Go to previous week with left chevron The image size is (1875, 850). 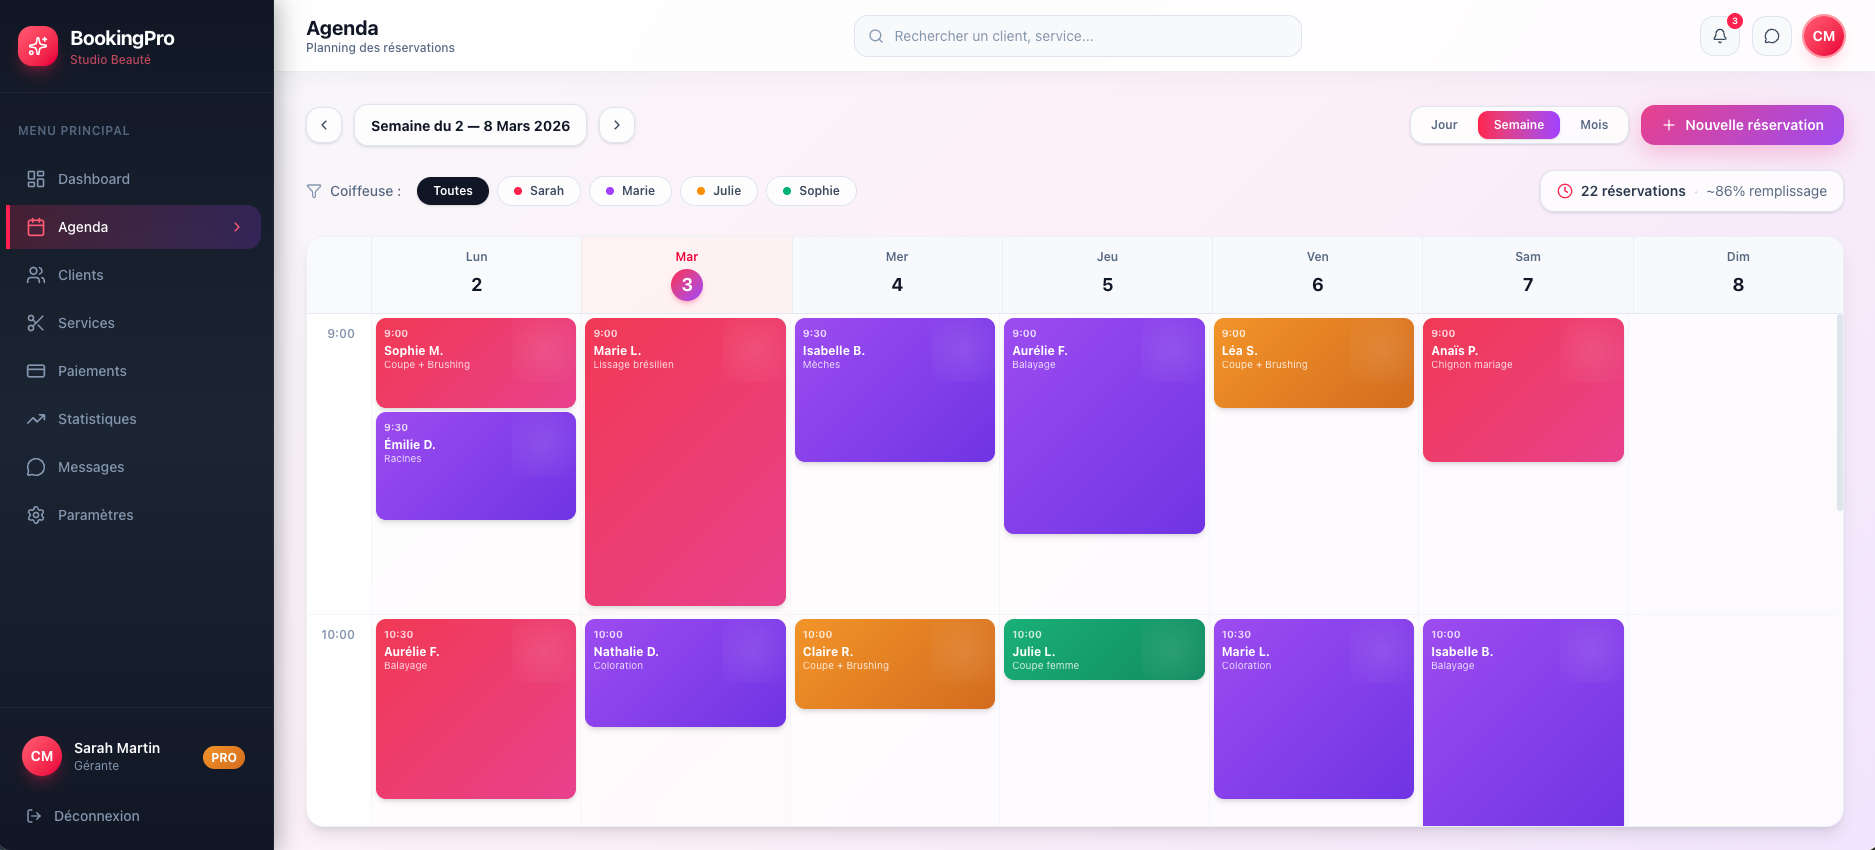324,125
